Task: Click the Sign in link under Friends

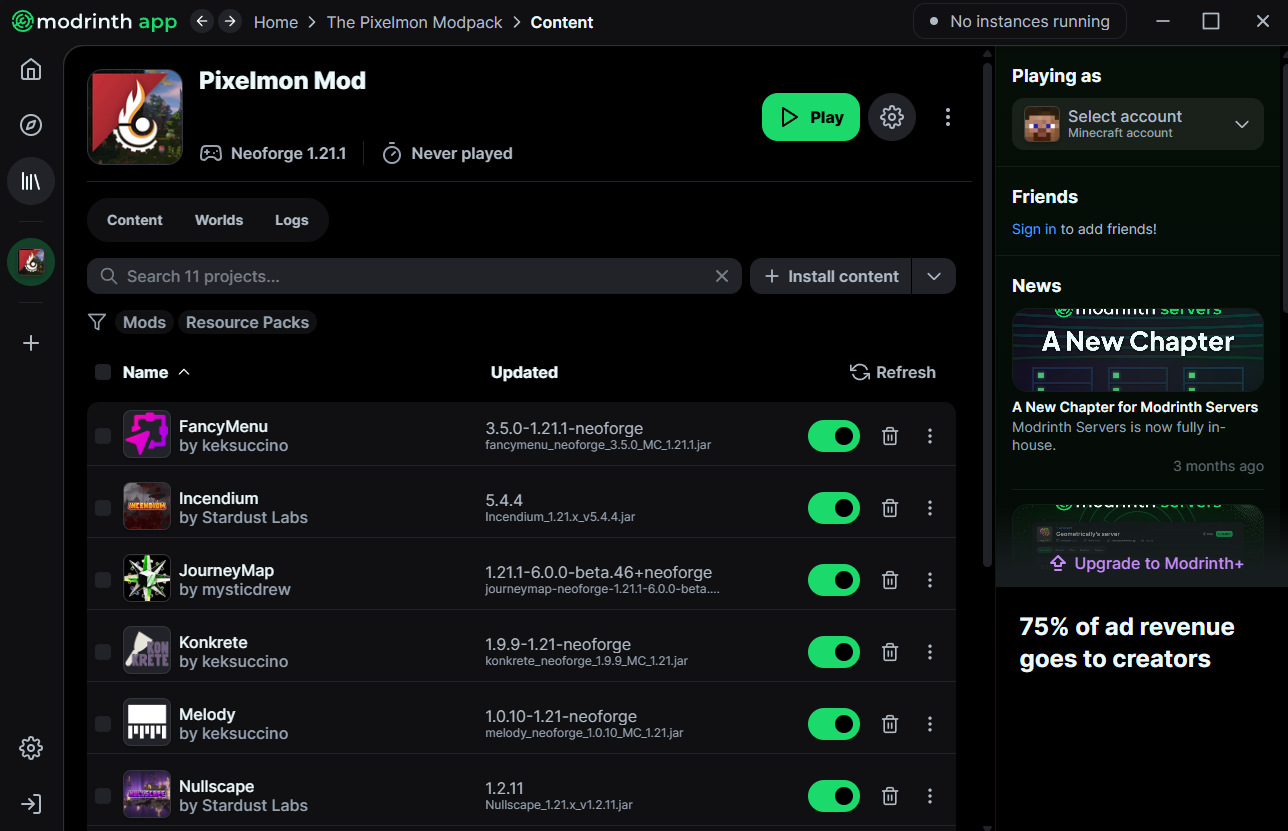Action: (x=1034, y=229)
